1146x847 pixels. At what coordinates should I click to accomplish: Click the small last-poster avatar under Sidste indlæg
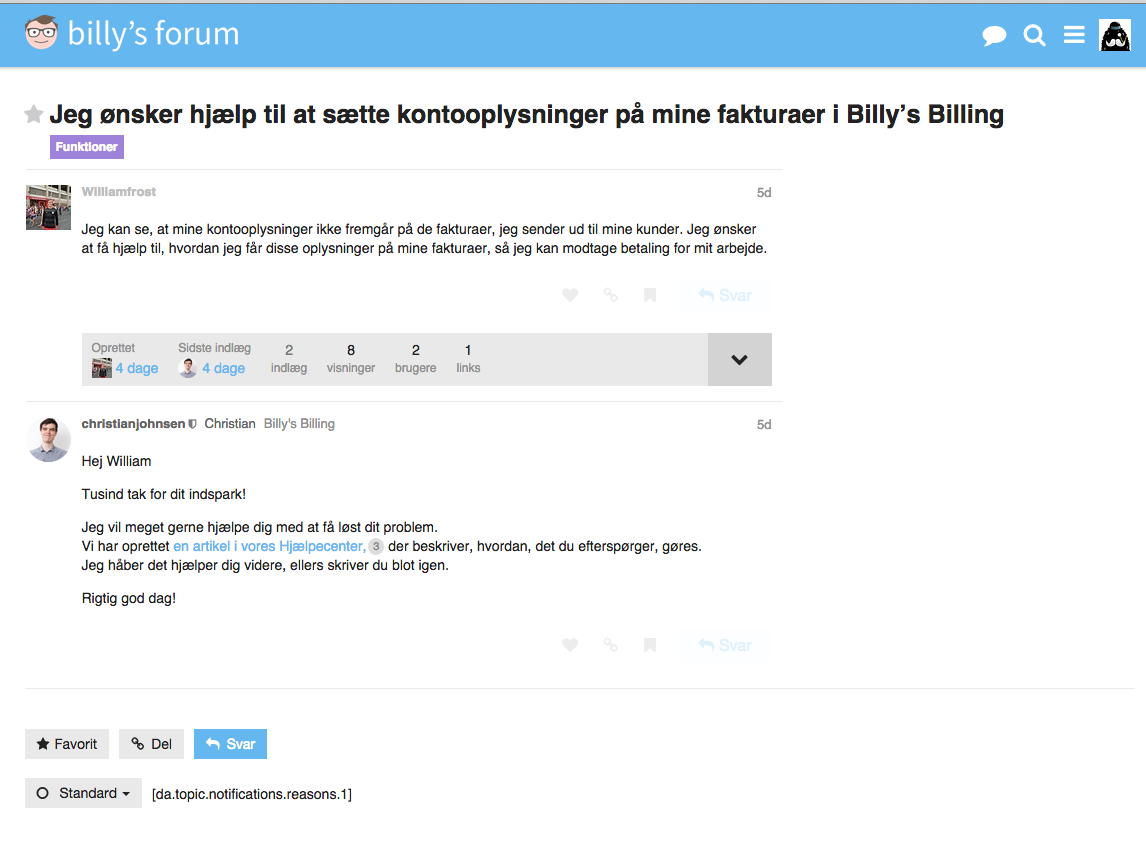[x=188, y=368]
